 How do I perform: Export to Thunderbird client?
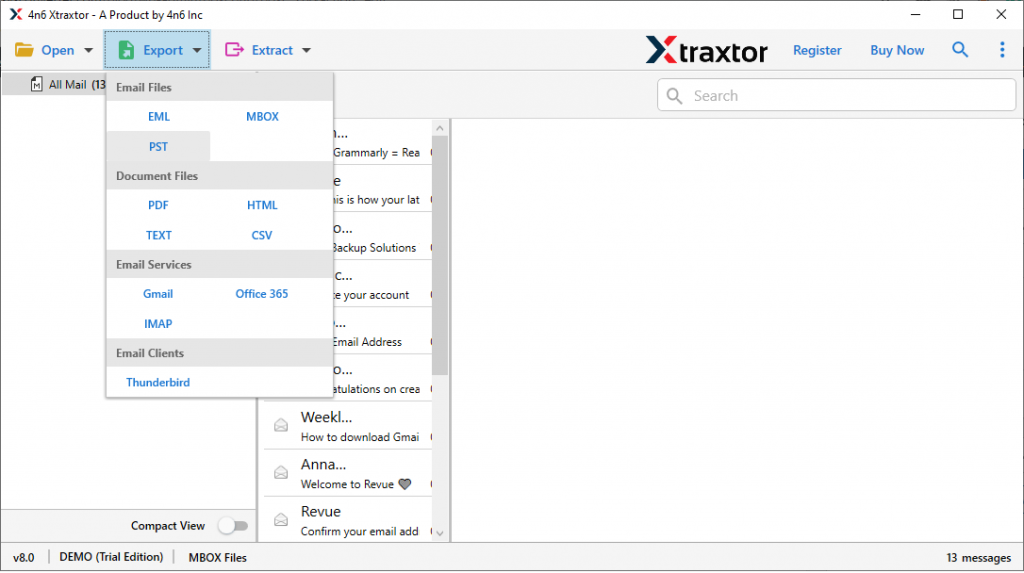(159, 383)
